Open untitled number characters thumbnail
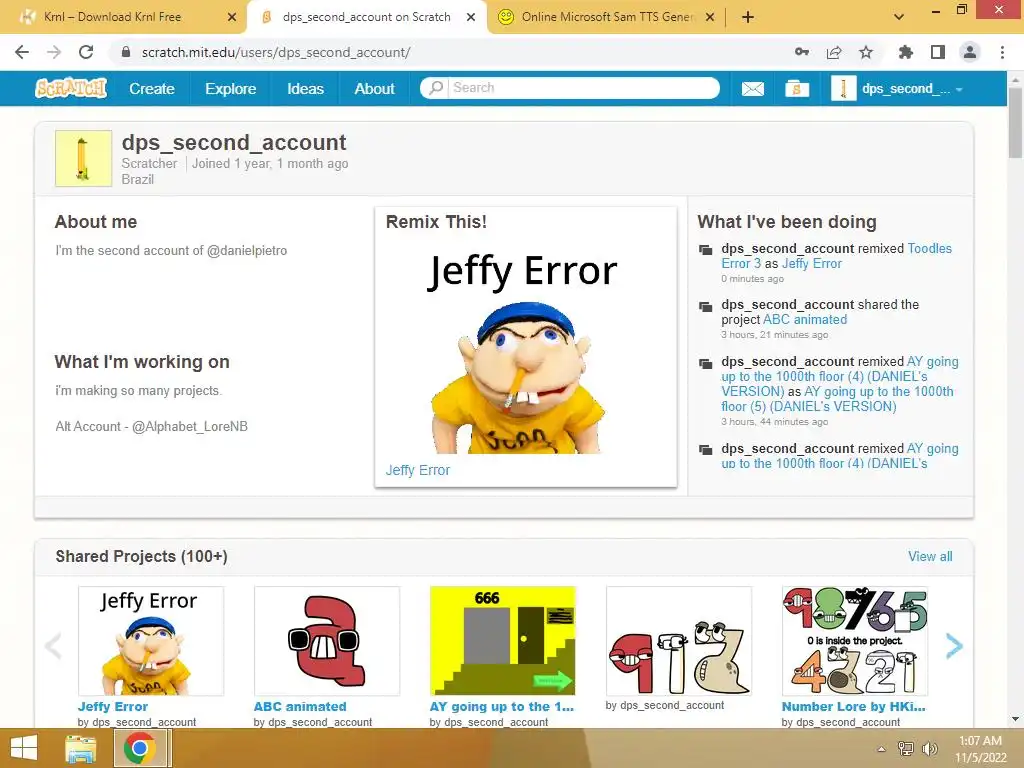Screen dimensions: 1024x768 [x=679, y=641]
